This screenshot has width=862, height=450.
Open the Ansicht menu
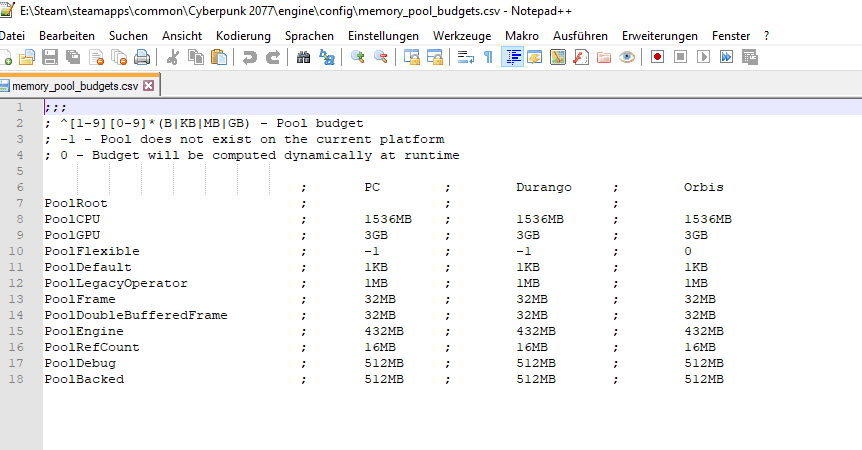click(181, 36)
